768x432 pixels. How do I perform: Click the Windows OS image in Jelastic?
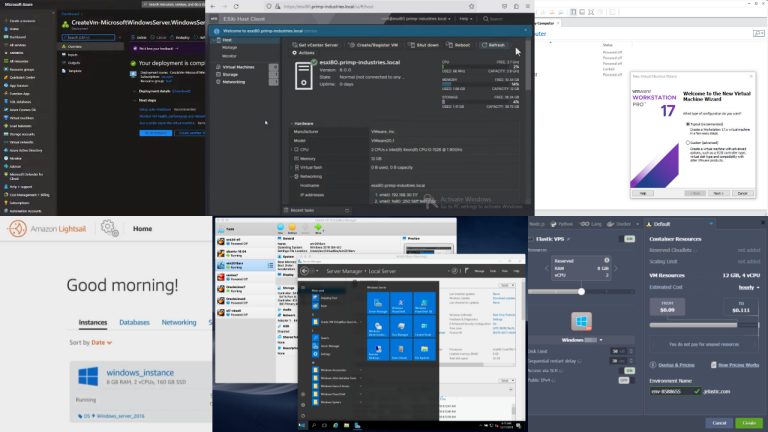pyautogui.click(x=581, y=322)
